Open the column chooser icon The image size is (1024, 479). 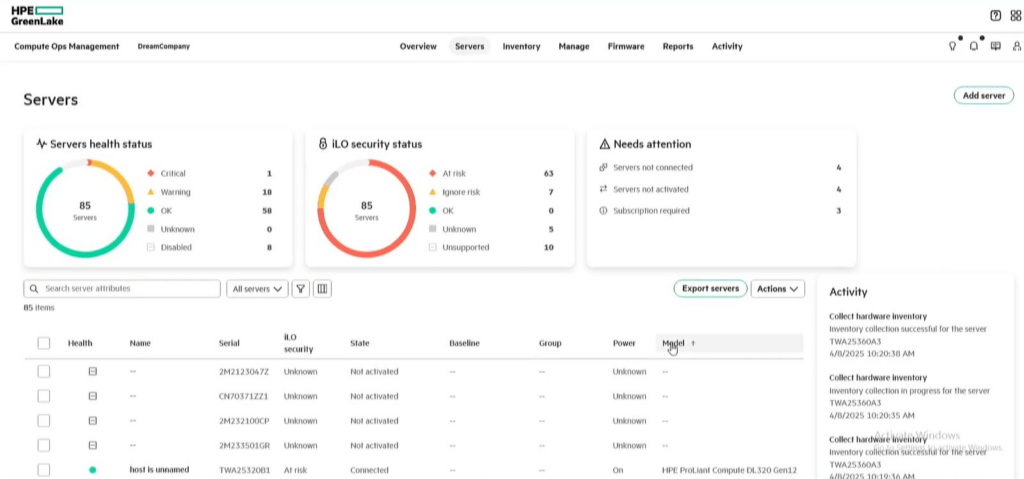pyautogui.click(x=322, y=289)
